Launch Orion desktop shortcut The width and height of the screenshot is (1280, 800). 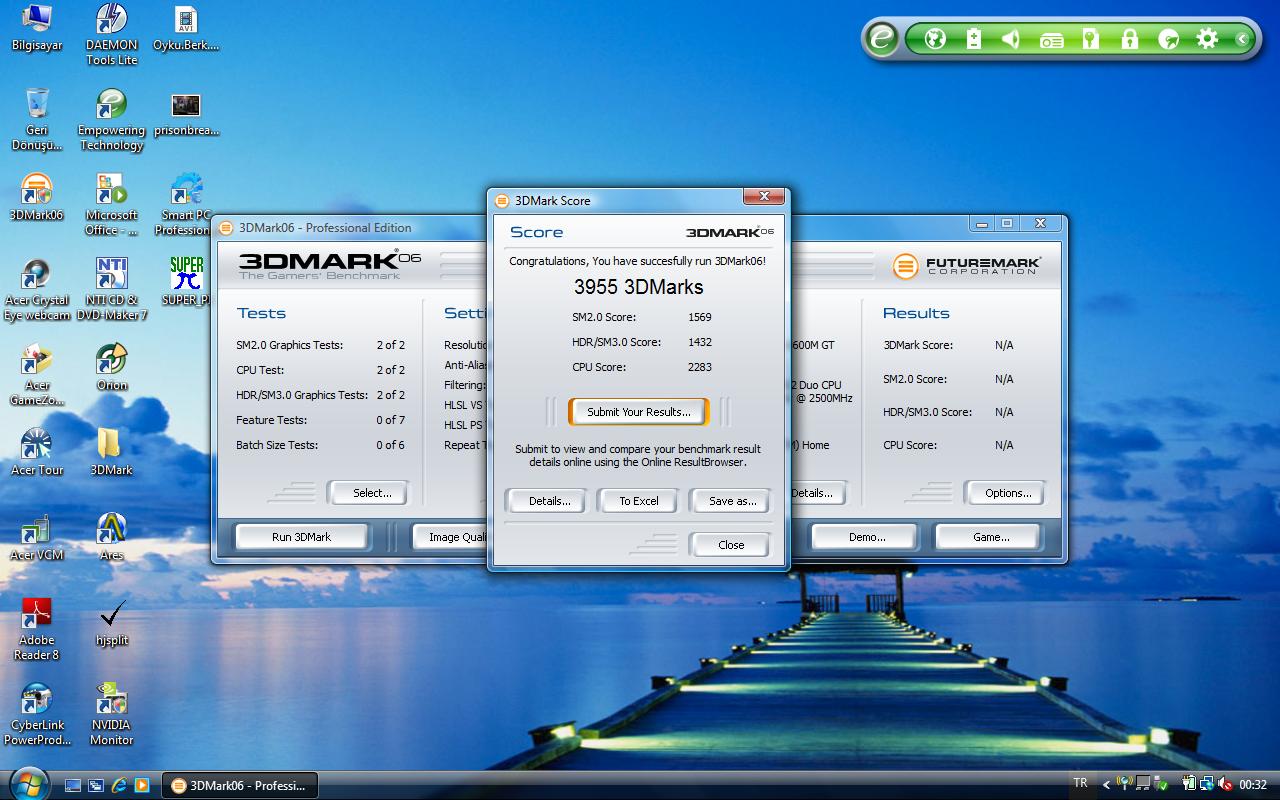pos(112,367)
